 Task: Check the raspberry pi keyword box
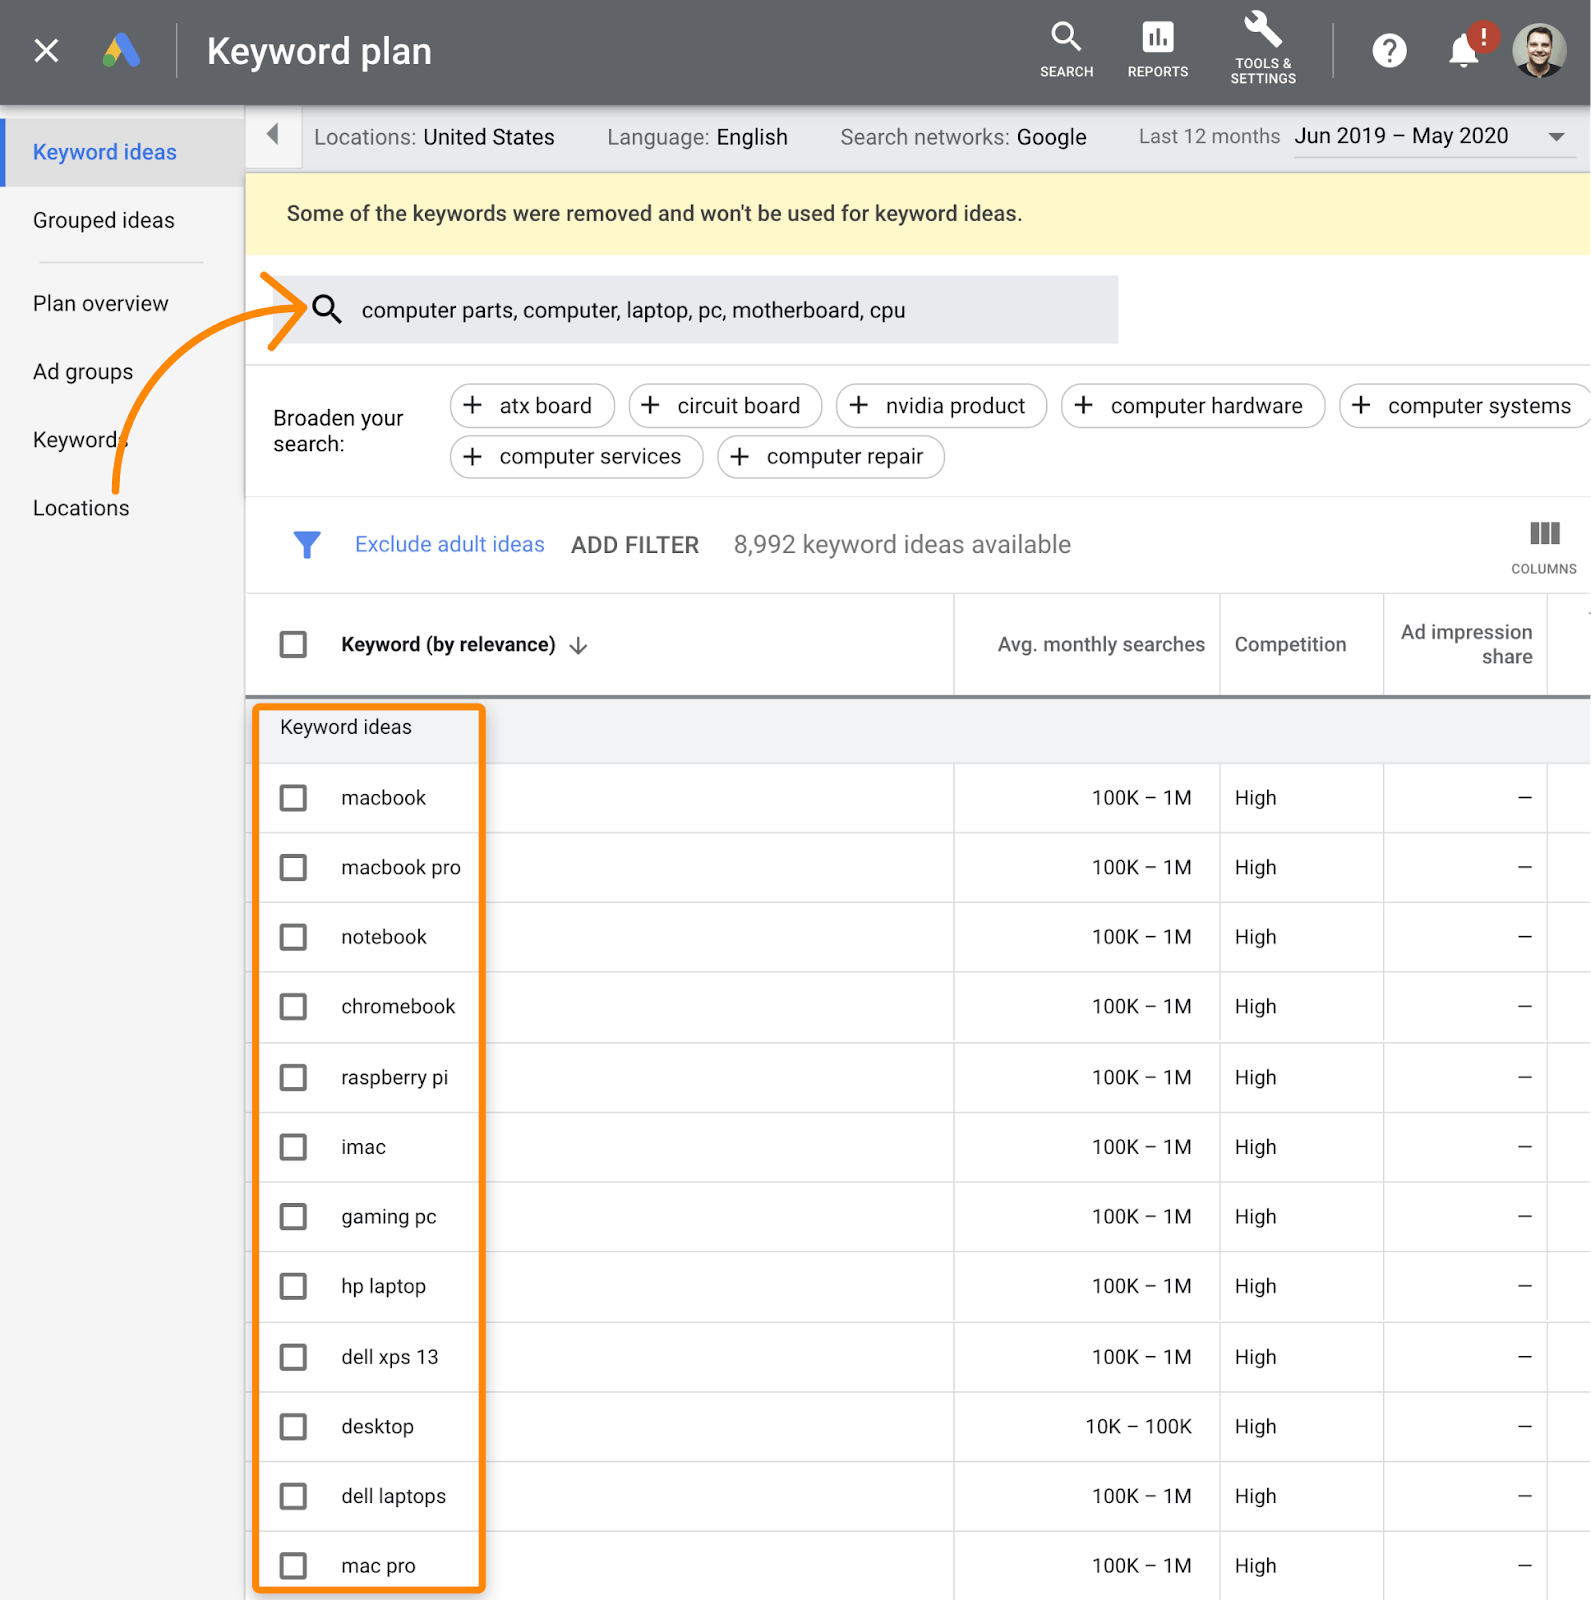(293, 1077)
